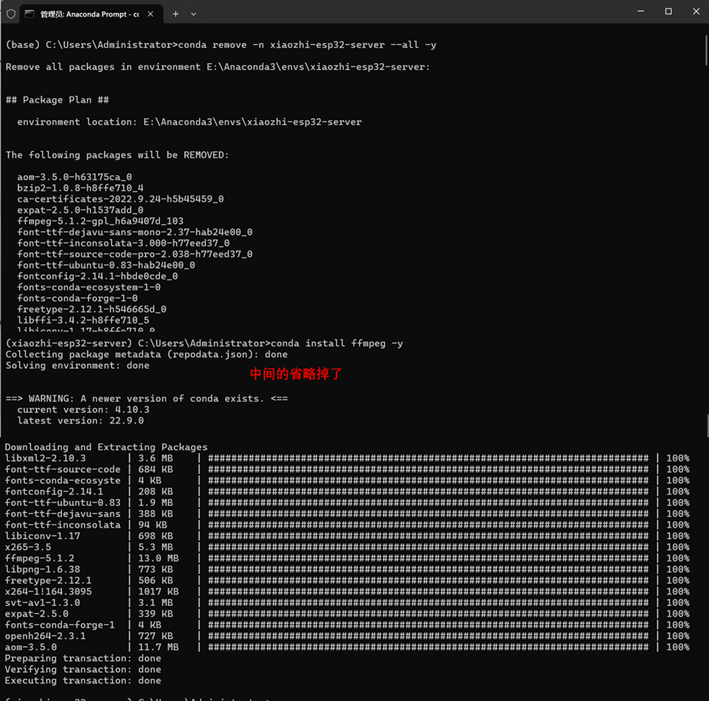Click the latest version 22.9.0 line

(x=80, y=421)
